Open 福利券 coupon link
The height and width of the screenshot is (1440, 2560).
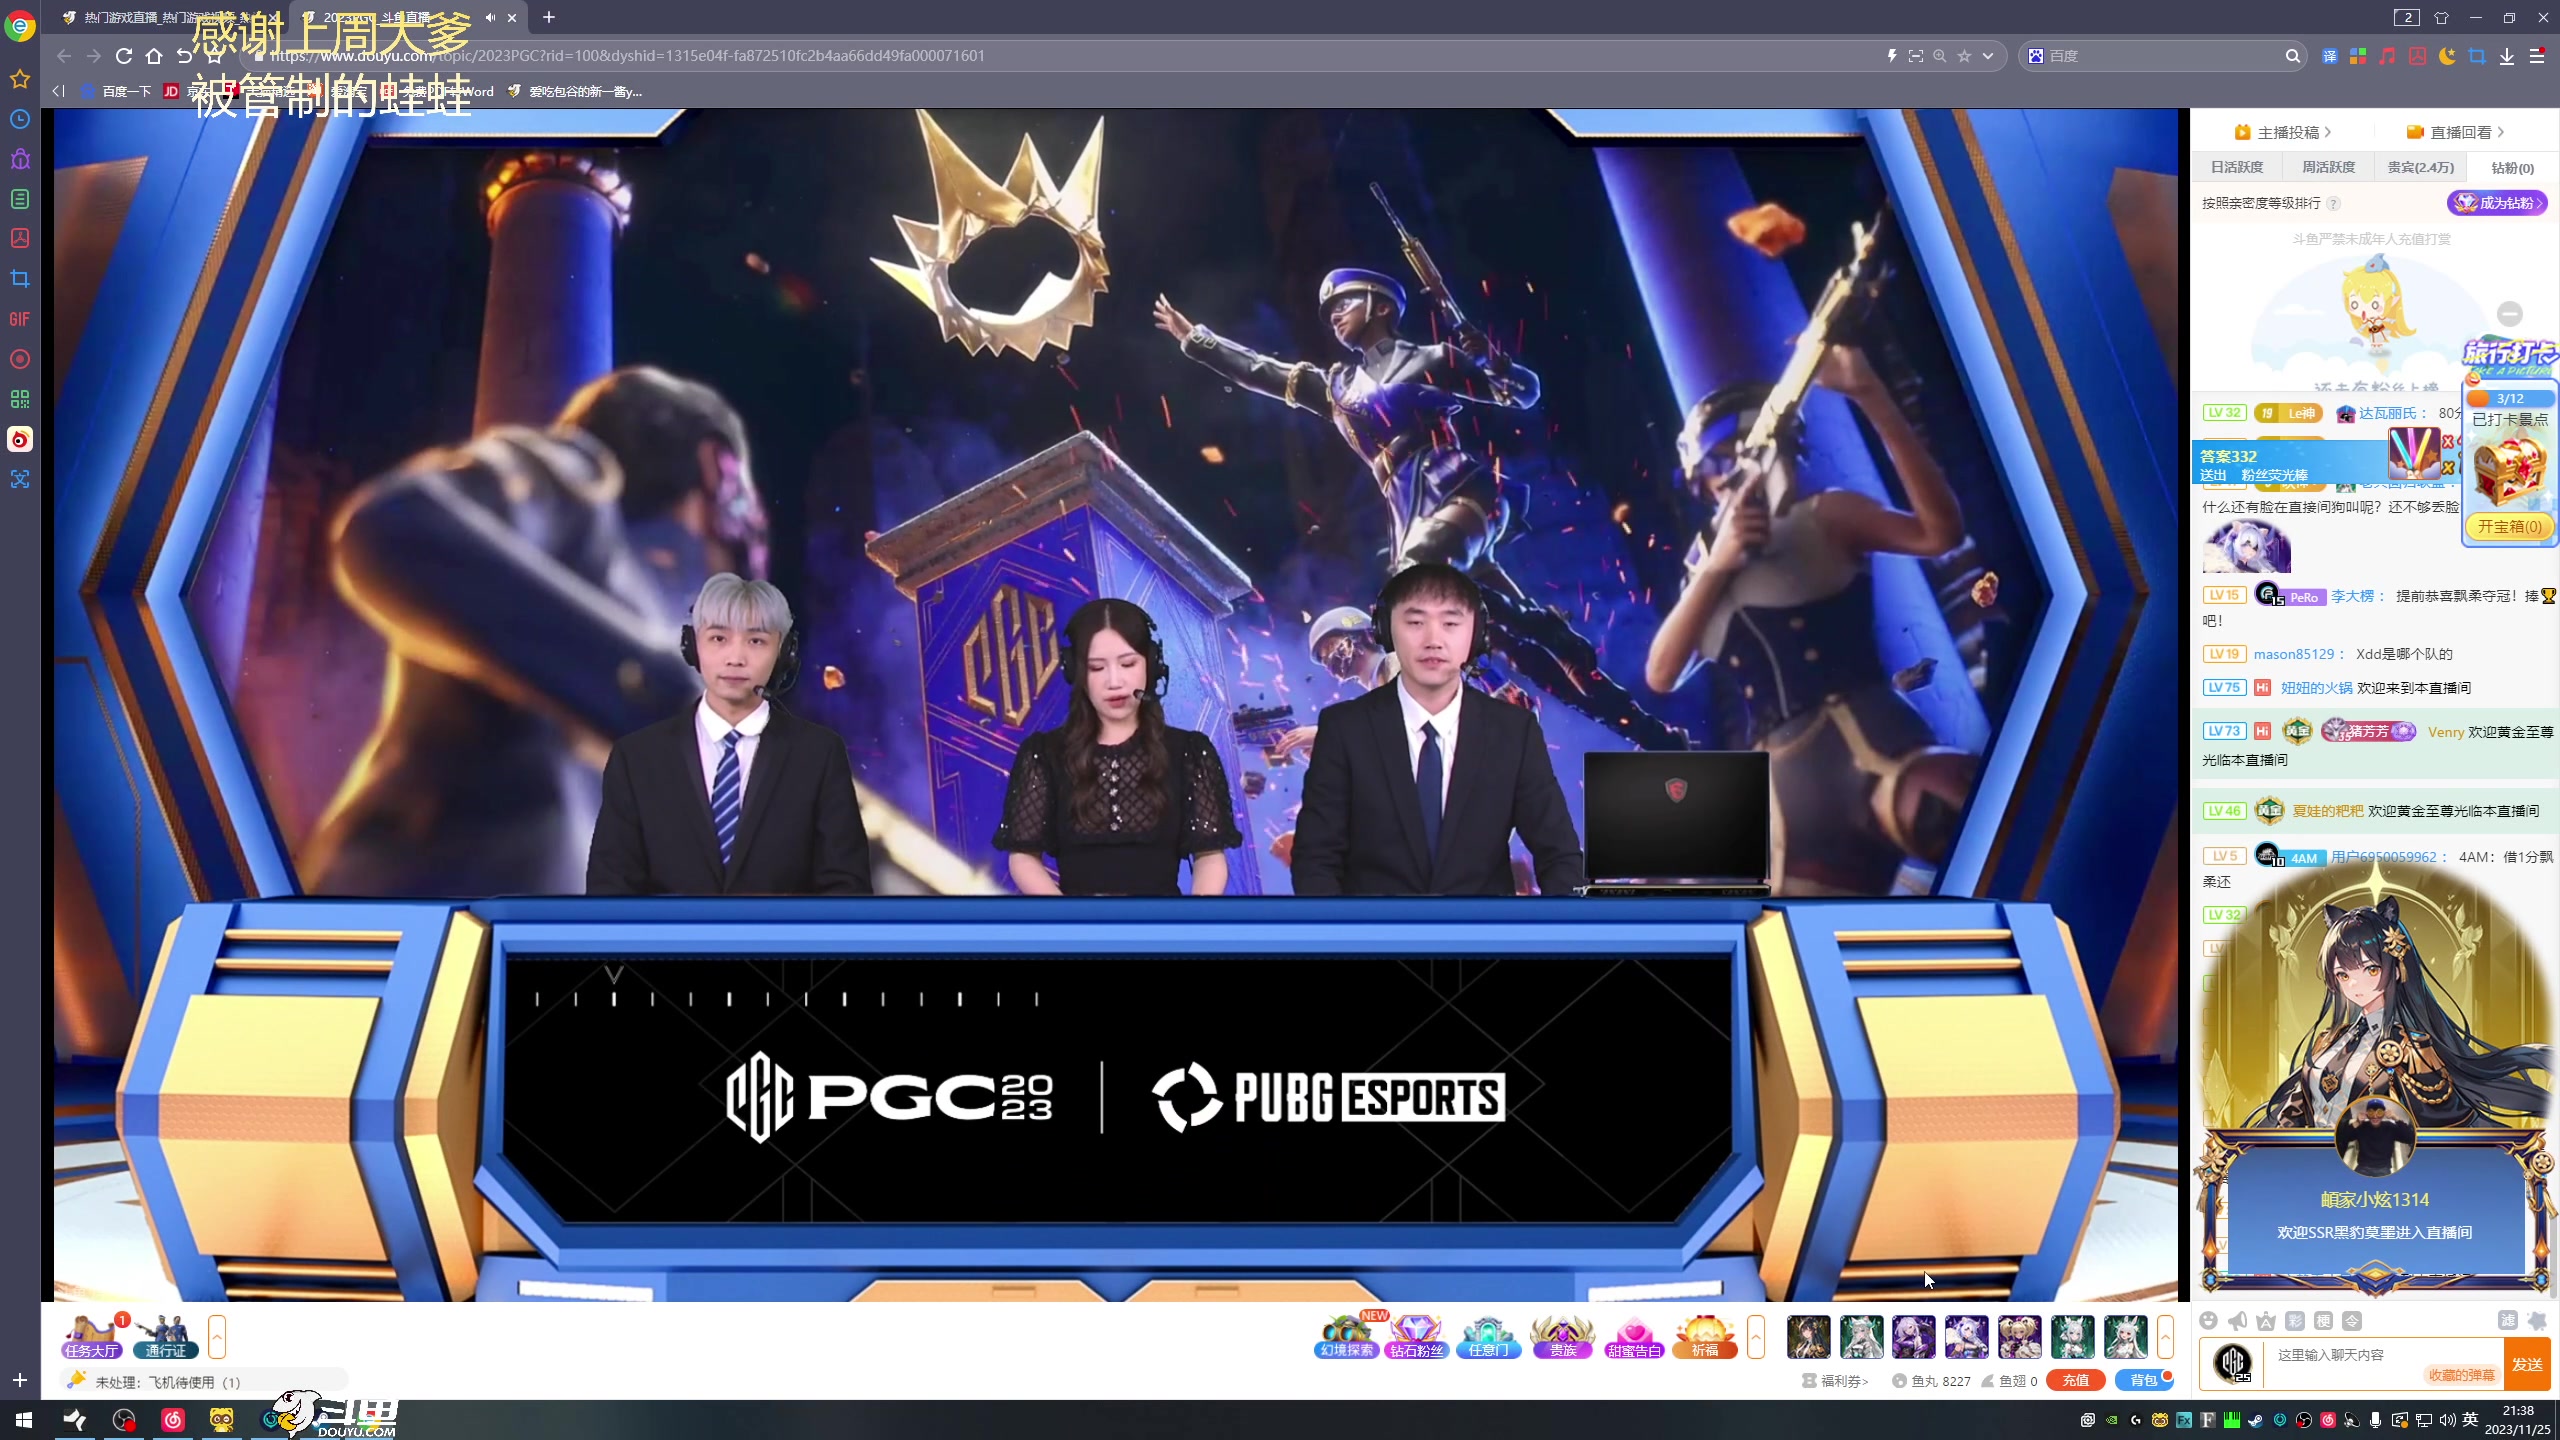[x=1835, y=1381]
